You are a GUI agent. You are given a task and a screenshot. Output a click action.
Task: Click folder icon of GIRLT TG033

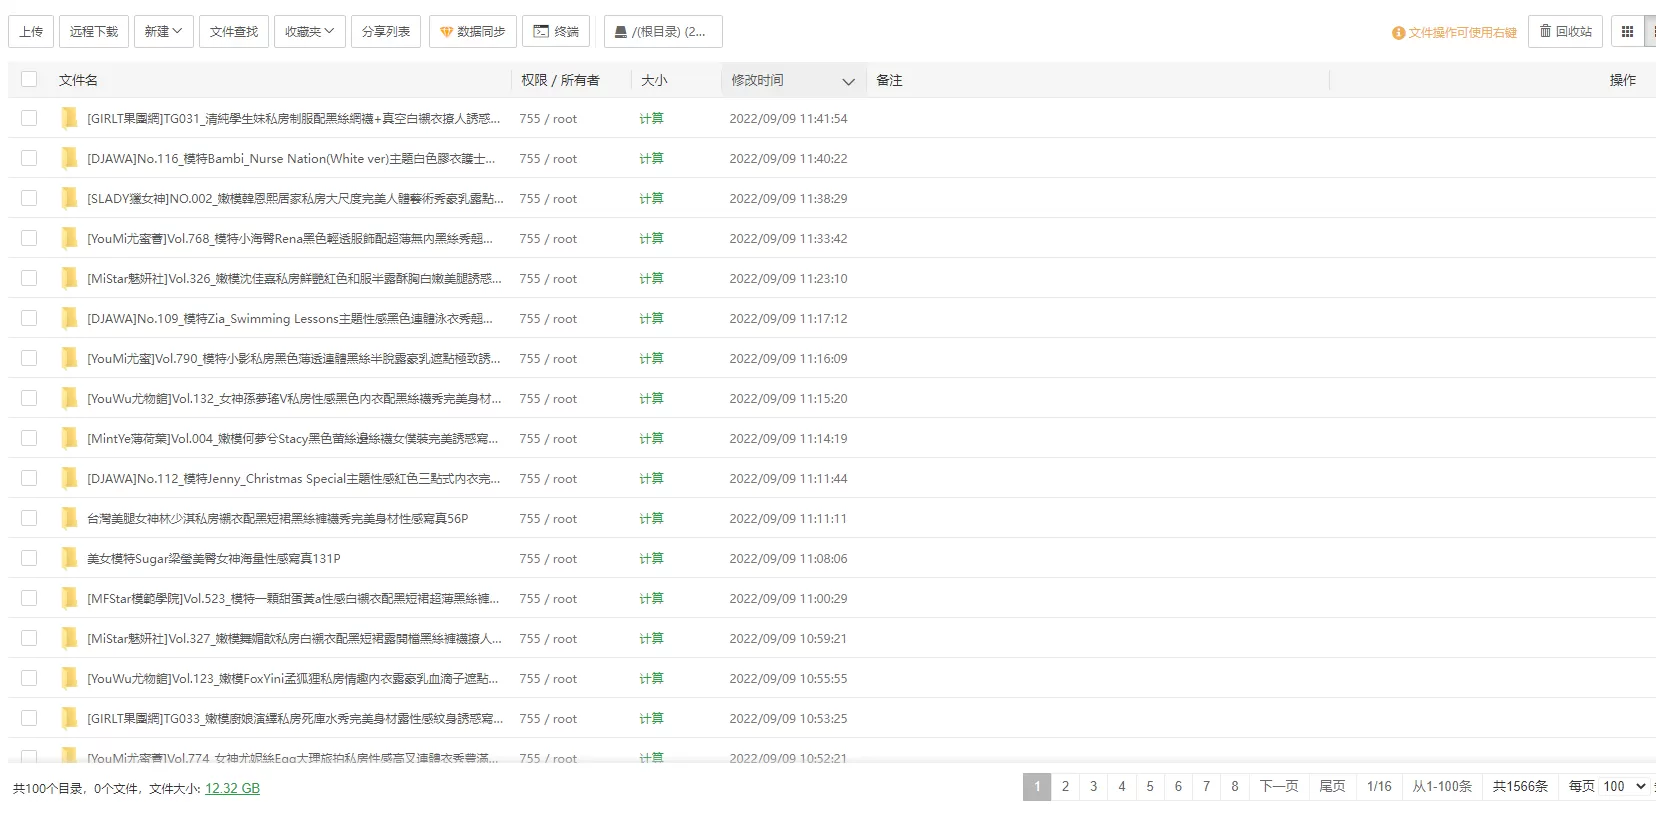[x=69, y=718]
